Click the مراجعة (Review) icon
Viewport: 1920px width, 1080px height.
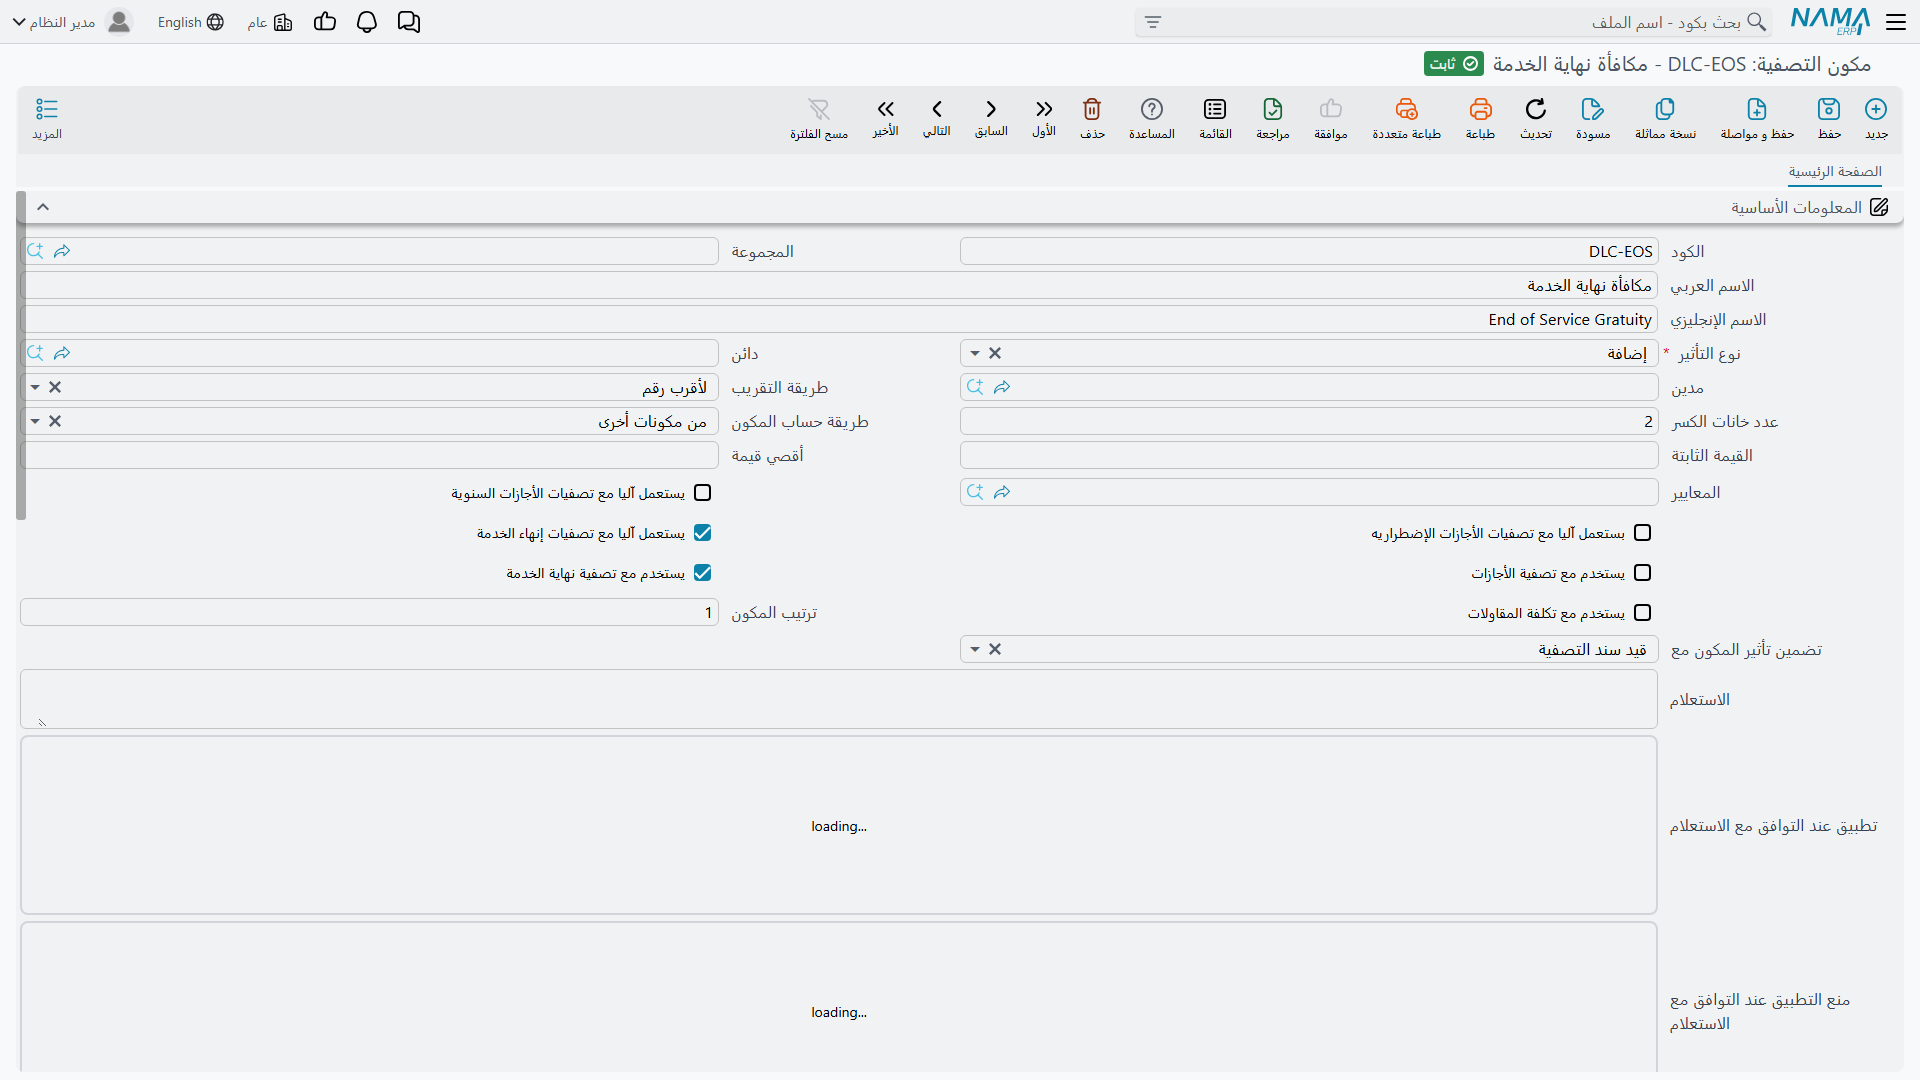tap(1273, 109)
